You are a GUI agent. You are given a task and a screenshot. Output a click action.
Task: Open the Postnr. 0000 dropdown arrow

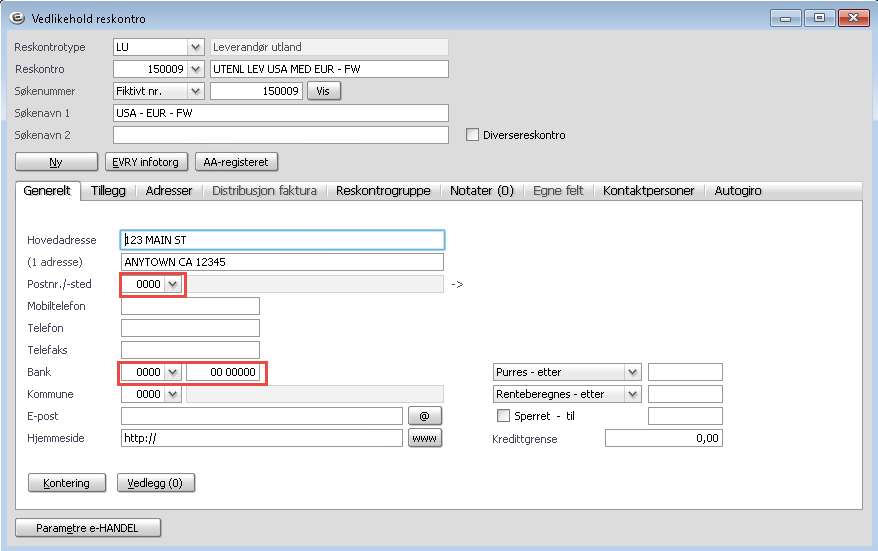(173, 284)
